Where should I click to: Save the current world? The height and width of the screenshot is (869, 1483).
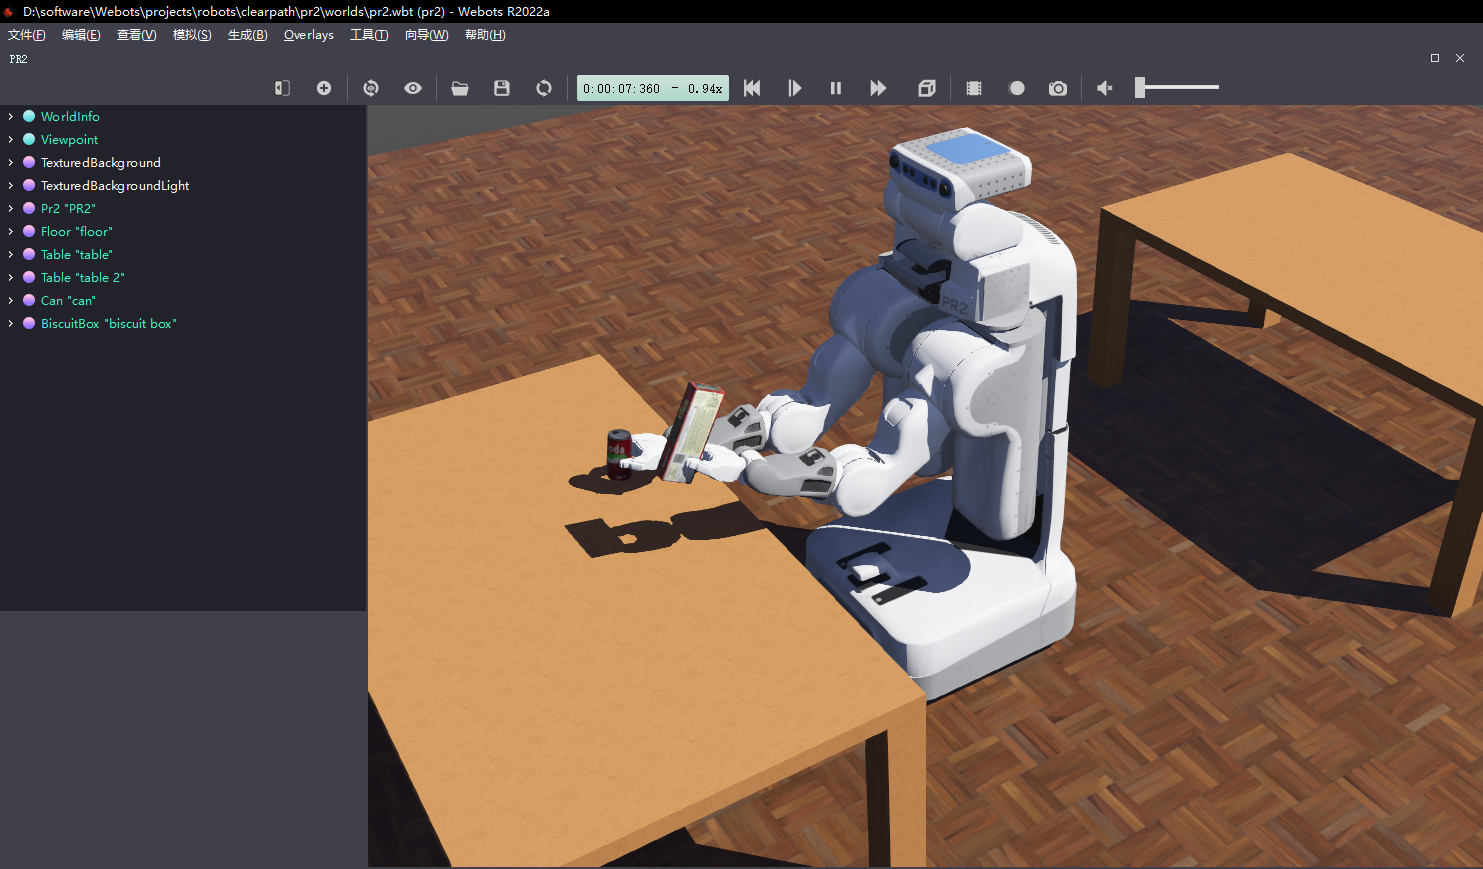click(x=501, y=88)
